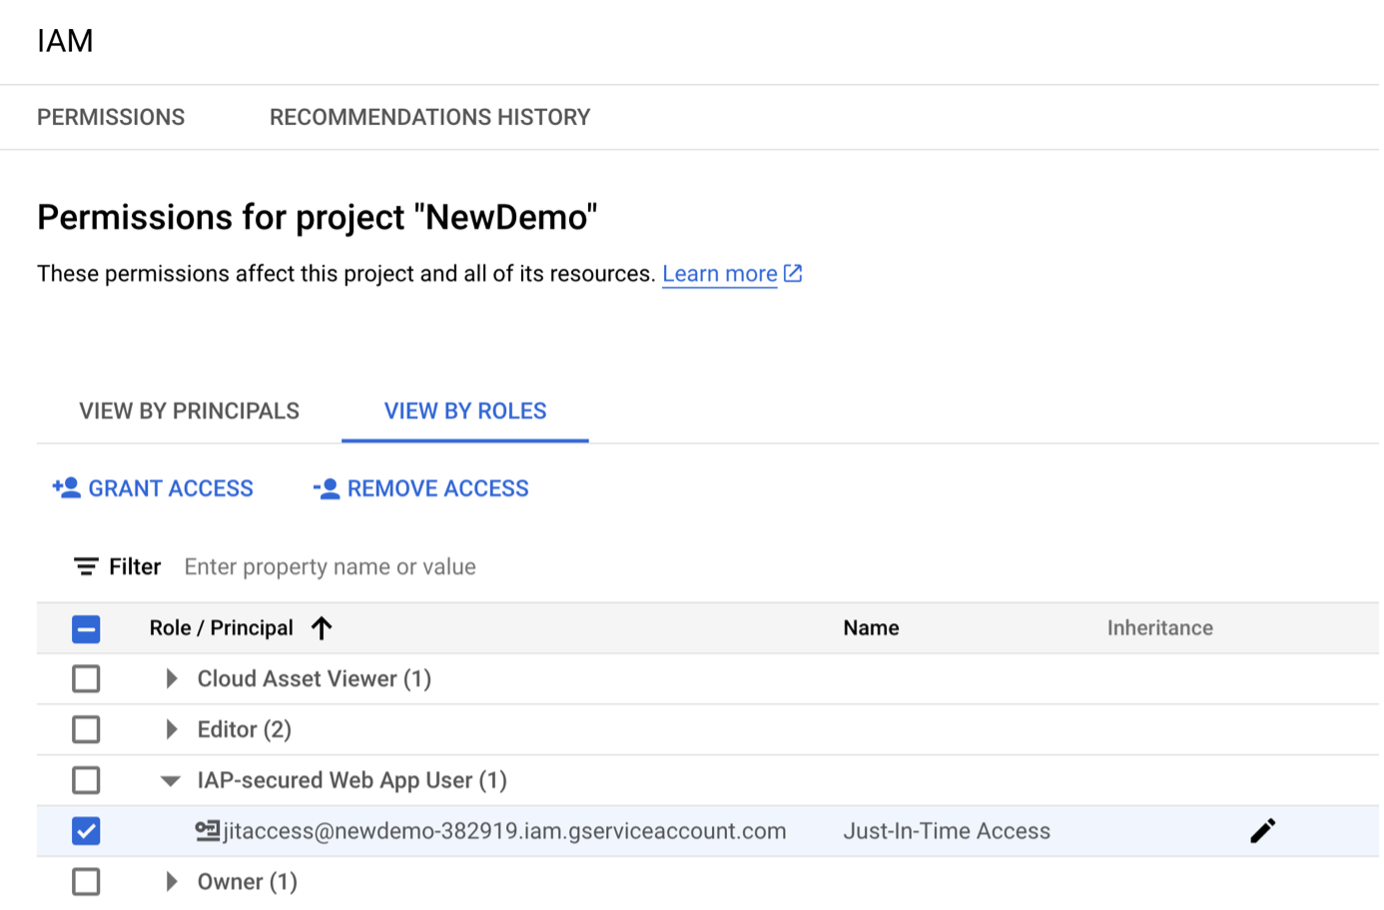Click the Filter list icon
This screenshot has height=910, width=1384.
86,567
